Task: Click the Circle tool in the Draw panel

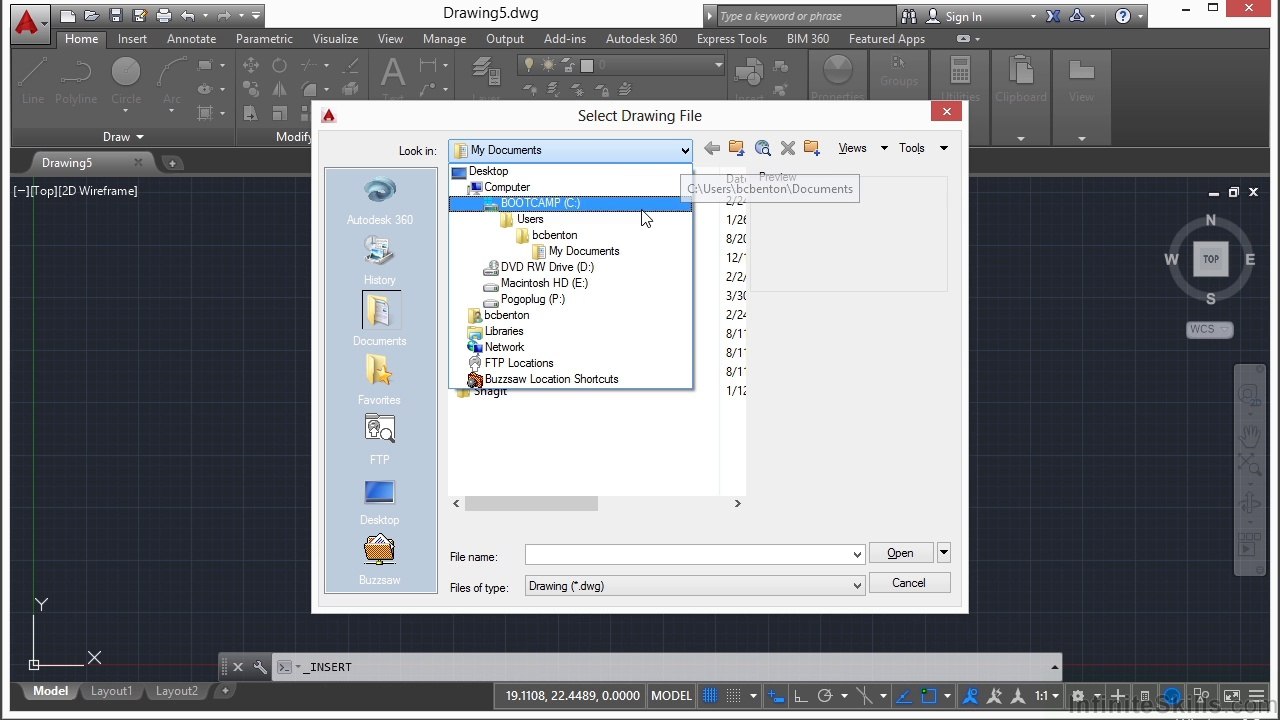Action: (x=126, y=80)
